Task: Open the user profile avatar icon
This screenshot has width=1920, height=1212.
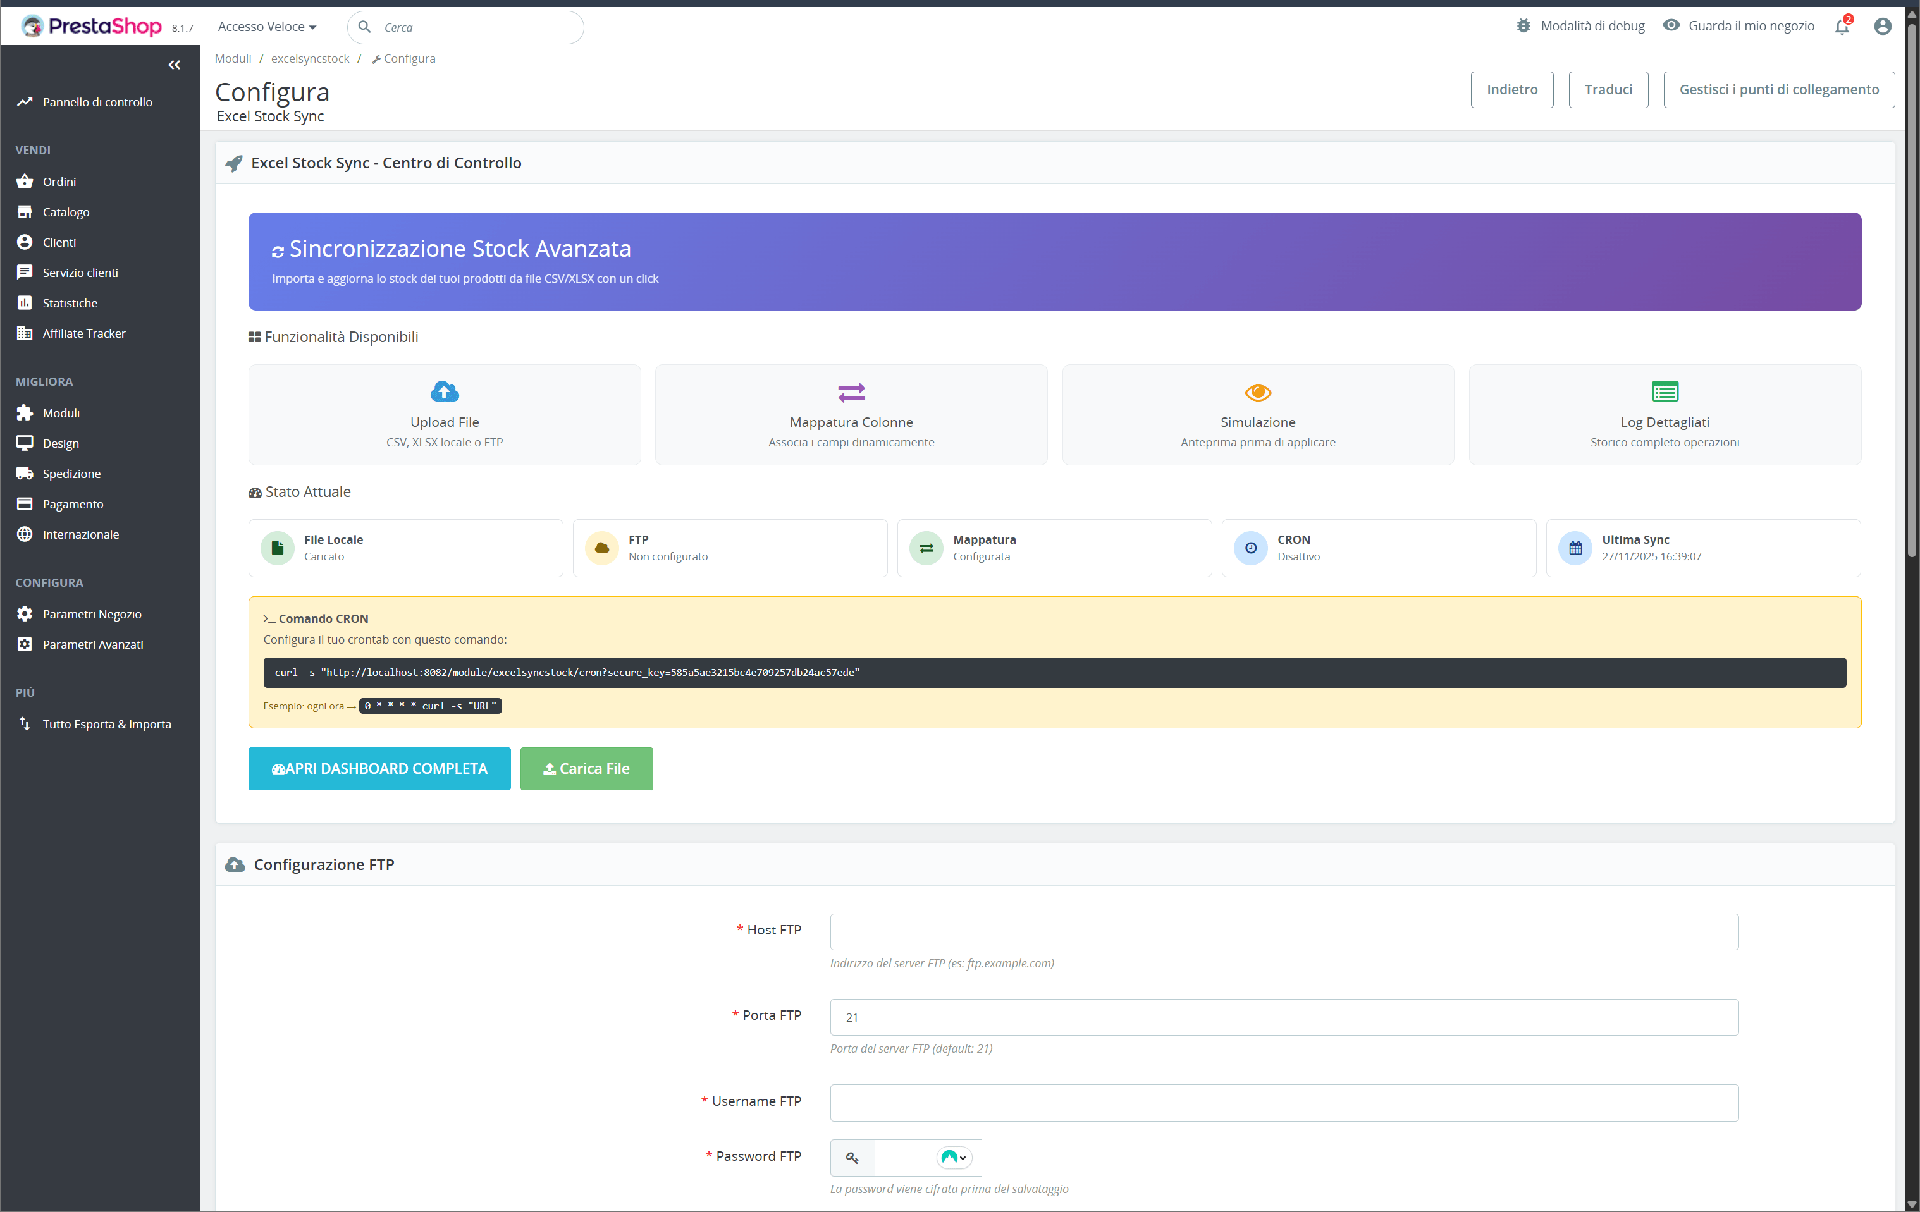Action: pos(1882,27)
